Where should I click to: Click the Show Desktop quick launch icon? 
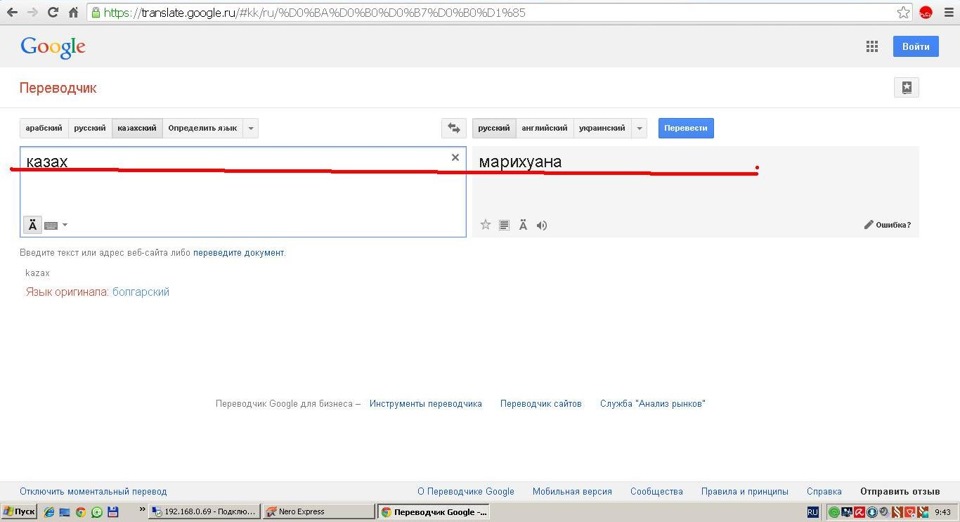click(x=64, y=512)
